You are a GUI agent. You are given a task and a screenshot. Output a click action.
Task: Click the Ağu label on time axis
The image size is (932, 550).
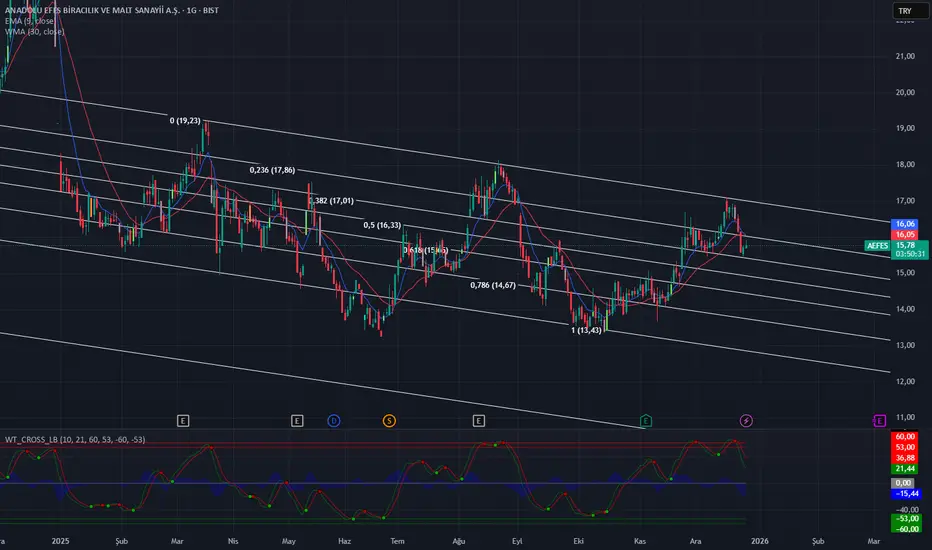(x=458, y=541)
